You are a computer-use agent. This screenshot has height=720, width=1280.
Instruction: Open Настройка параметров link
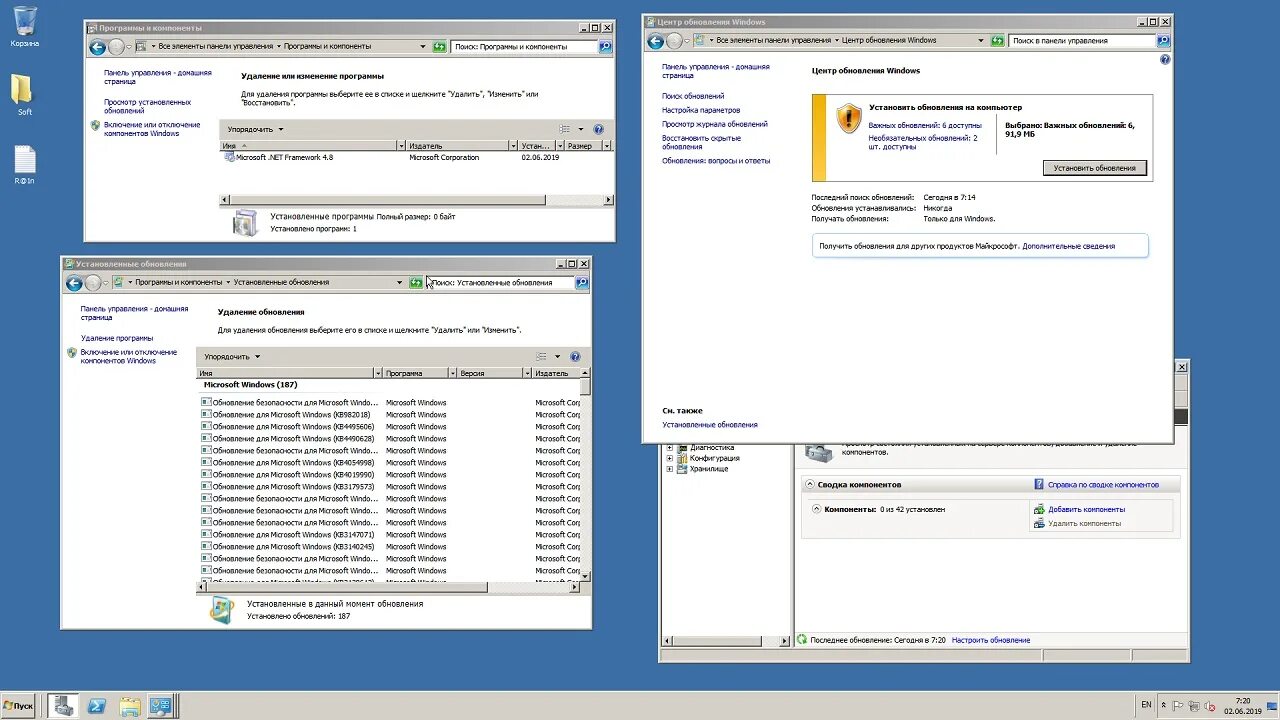coord(701,110)
